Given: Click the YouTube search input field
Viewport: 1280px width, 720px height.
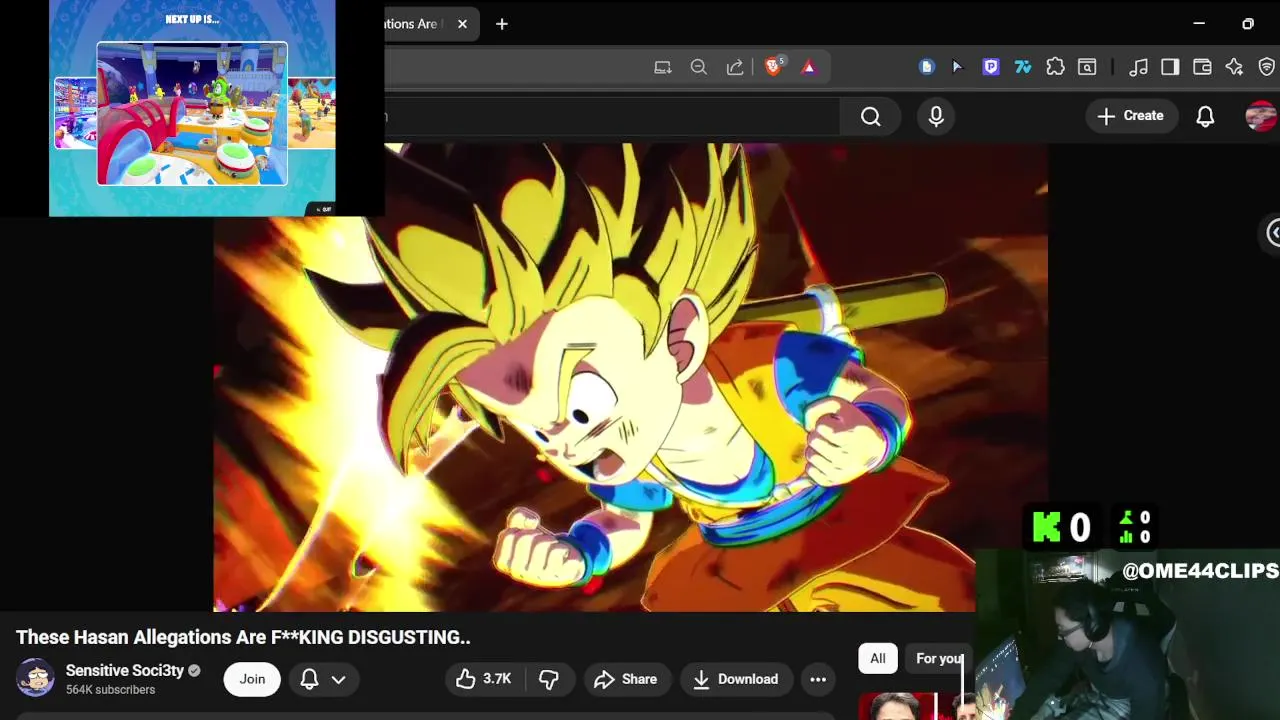Looking at the screenshot, I should point(612,116).
